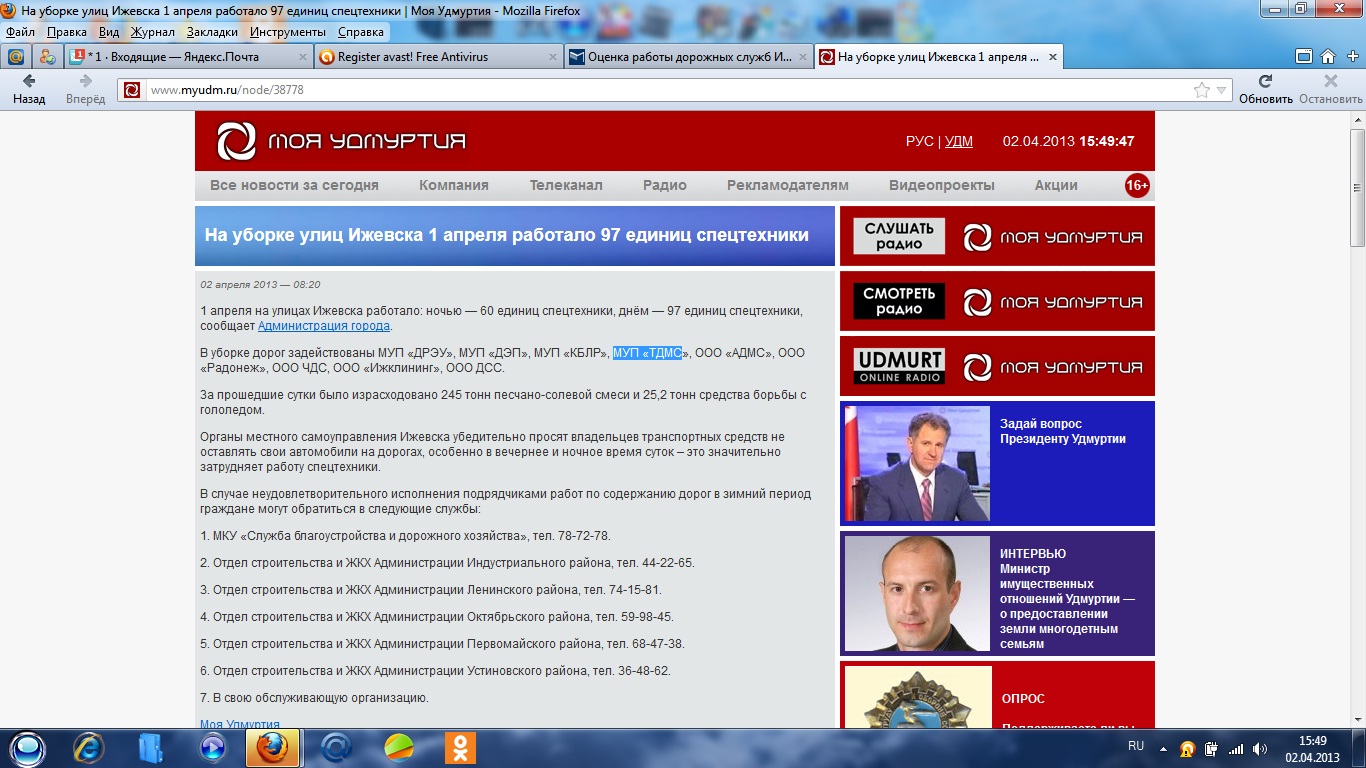Viewport: 1366px width, 768px height.
Task: Click the 16+ age rating badge
Action: (1137, 185)
